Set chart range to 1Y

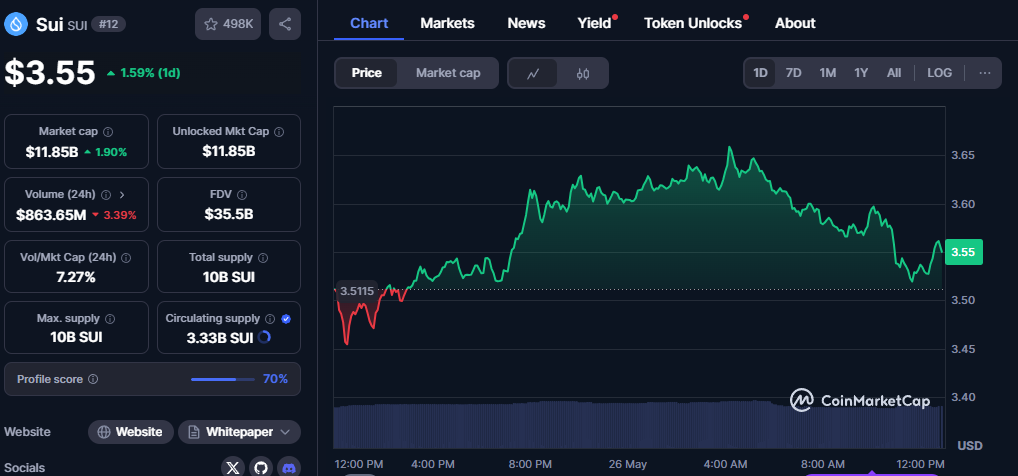(861, 73)
